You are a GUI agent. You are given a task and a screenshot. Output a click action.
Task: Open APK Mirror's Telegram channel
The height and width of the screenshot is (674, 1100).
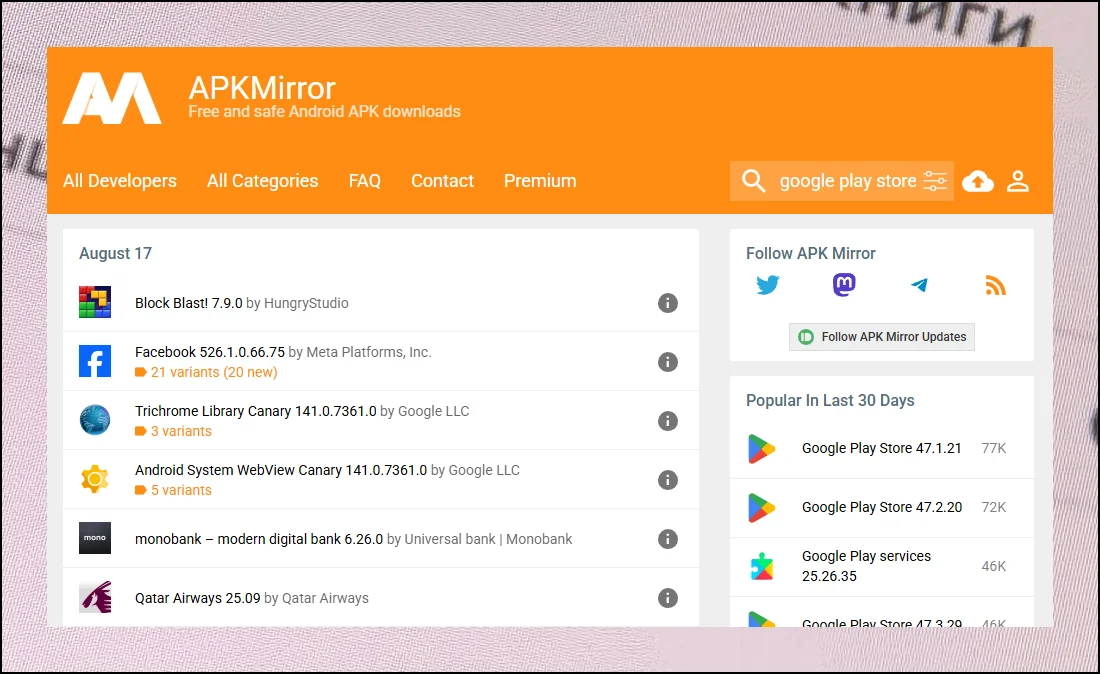point(920,286)
